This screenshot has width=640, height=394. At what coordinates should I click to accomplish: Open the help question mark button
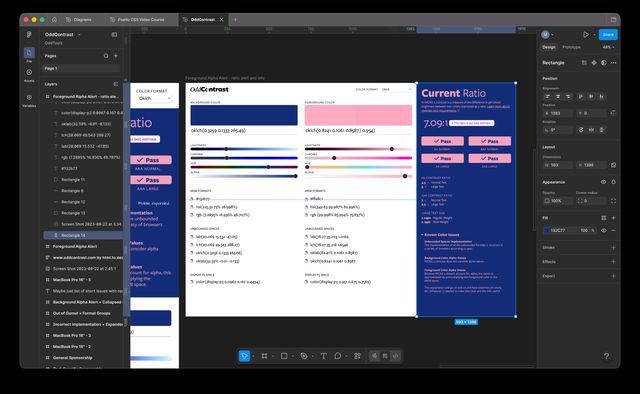(606, 356)
